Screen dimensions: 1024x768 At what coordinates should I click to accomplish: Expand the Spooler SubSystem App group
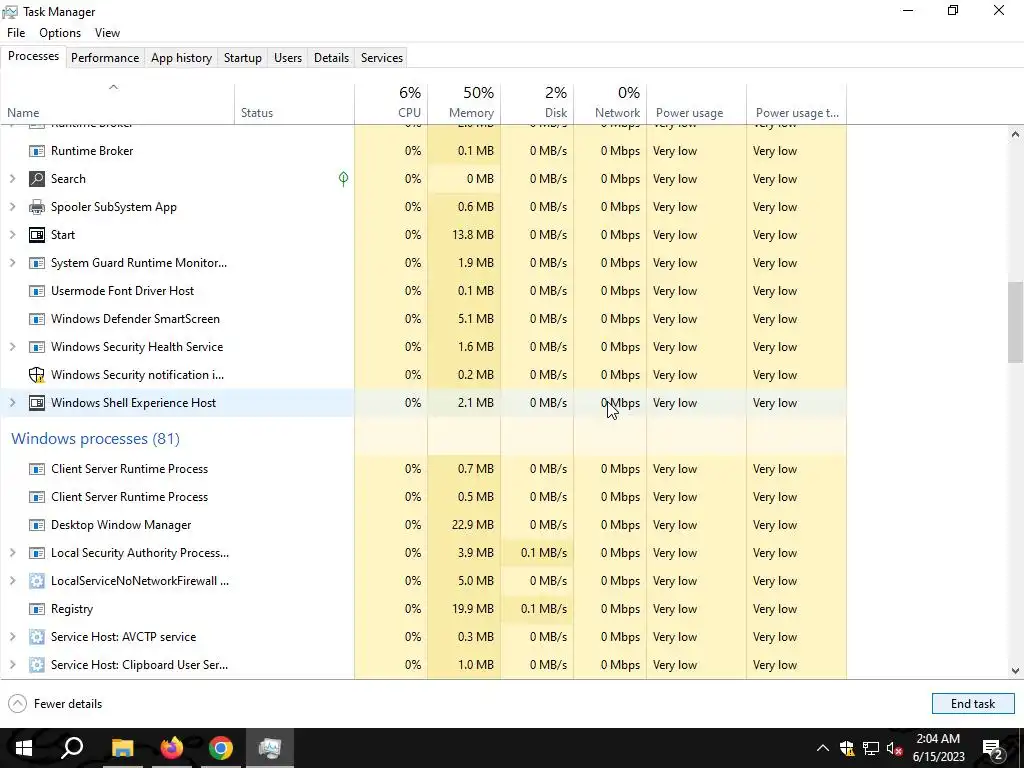click(12, 207)
